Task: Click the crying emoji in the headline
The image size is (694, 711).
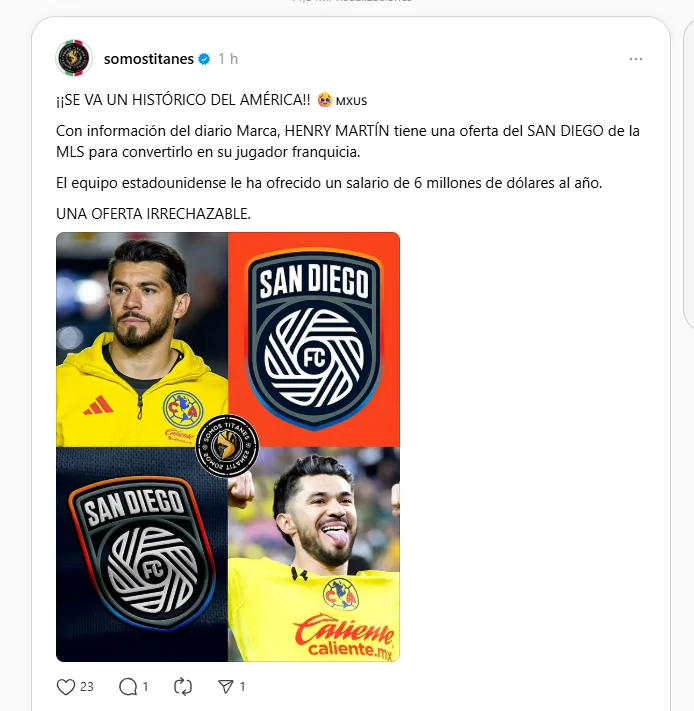Action: point(325,99)
